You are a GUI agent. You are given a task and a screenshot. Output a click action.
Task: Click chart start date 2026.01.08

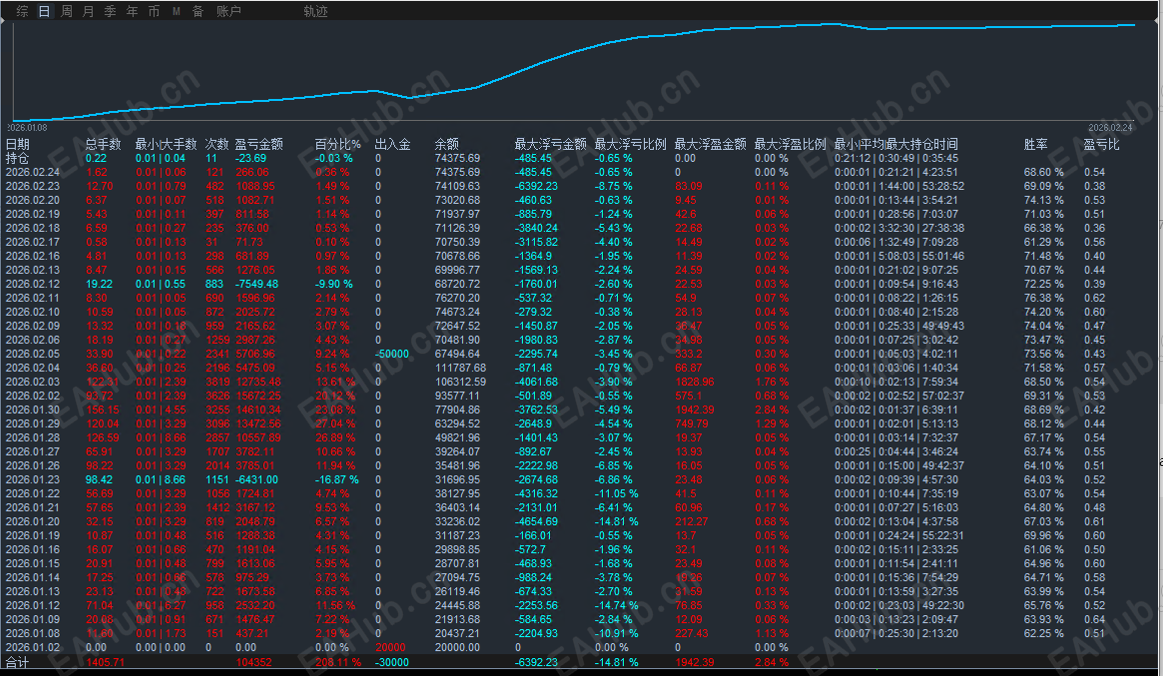(27, 128)
